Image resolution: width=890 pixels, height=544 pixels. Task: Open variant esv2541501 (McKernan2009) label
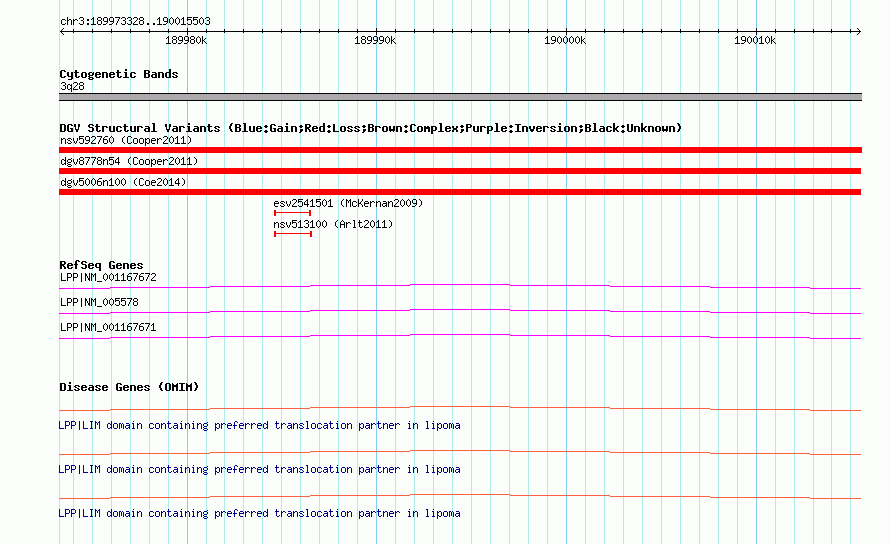(x=348, y=203)
